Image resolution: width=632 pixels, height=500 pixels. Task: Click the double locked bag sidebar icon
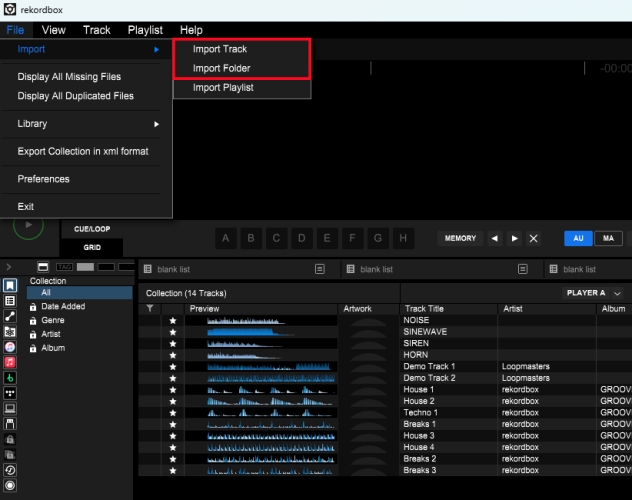pos(10,454)
